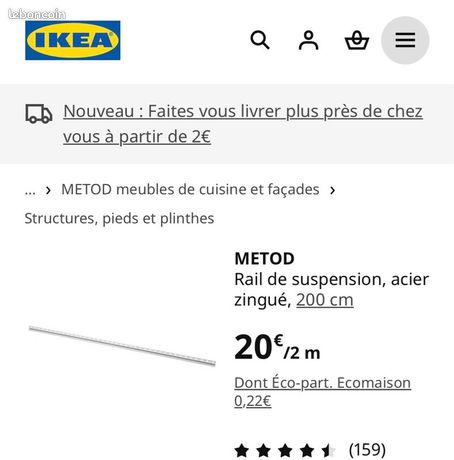454x460 pixels.
Task: Click the delivery truck icon
Action: (39, 114)
